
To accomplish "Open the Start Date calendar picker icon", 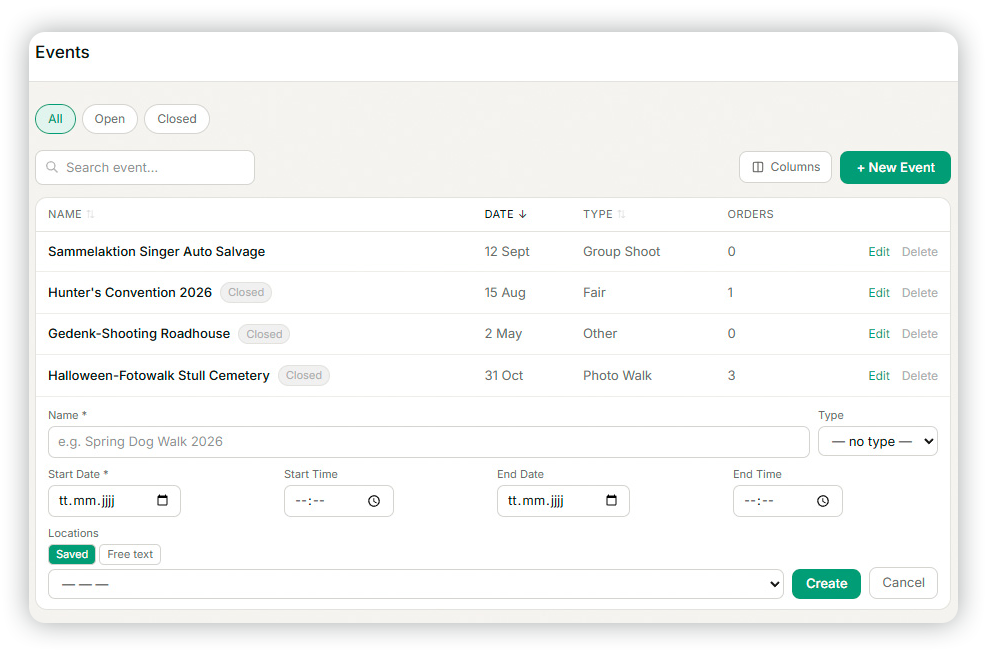I will (162, 500).
